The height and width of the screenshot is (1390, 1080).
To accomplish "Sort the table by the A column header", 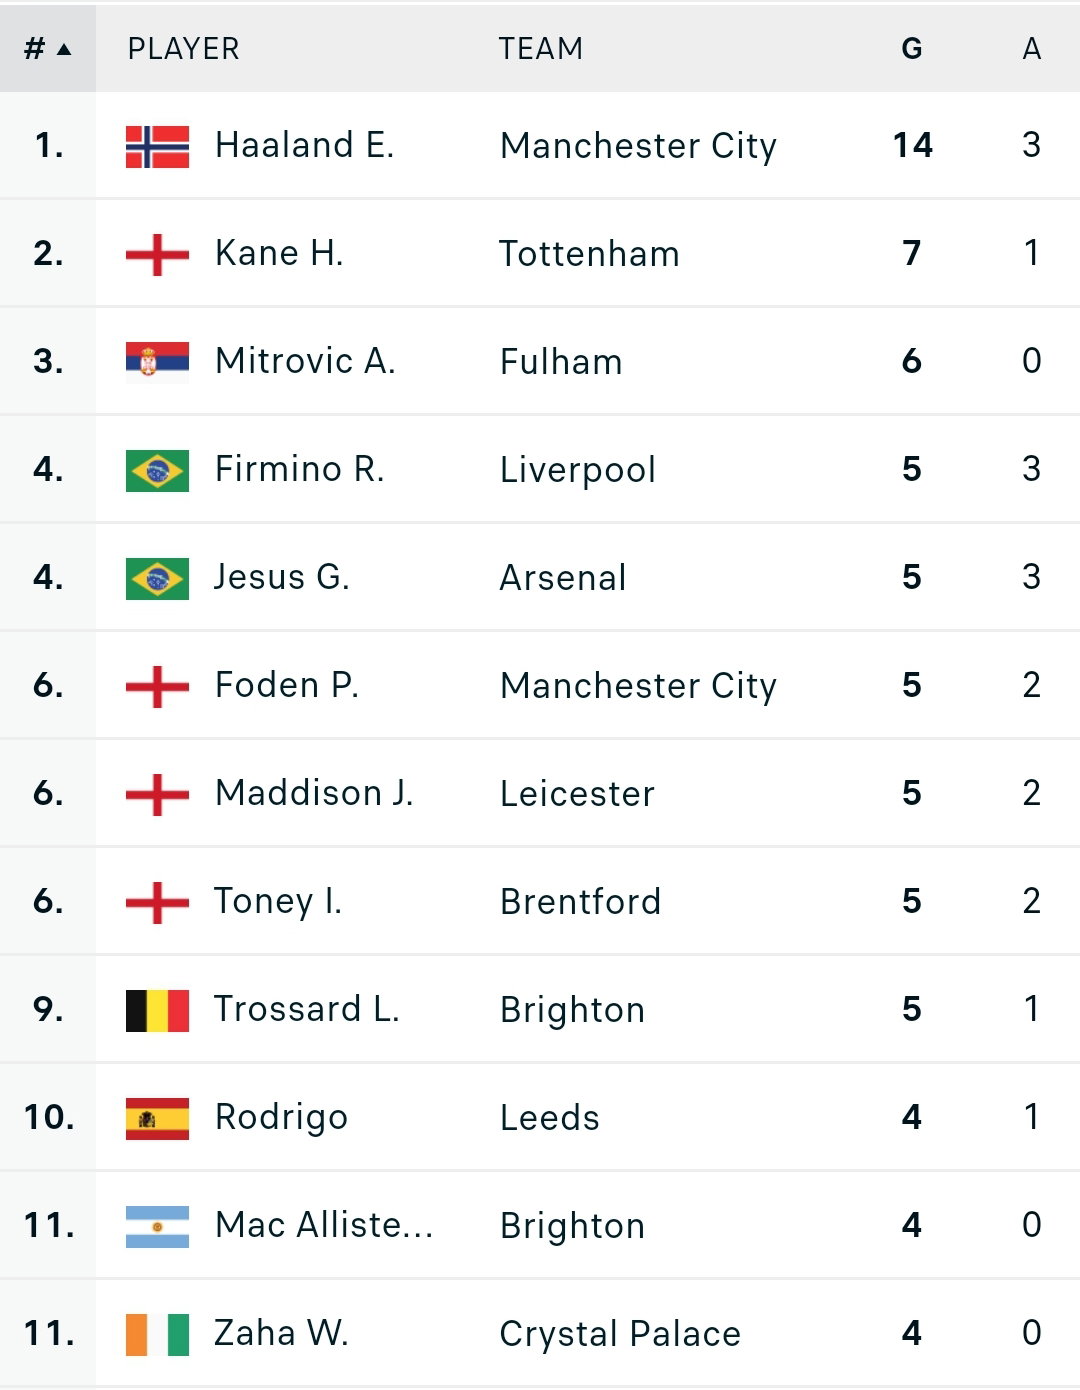I will [x=1032, y=48].
